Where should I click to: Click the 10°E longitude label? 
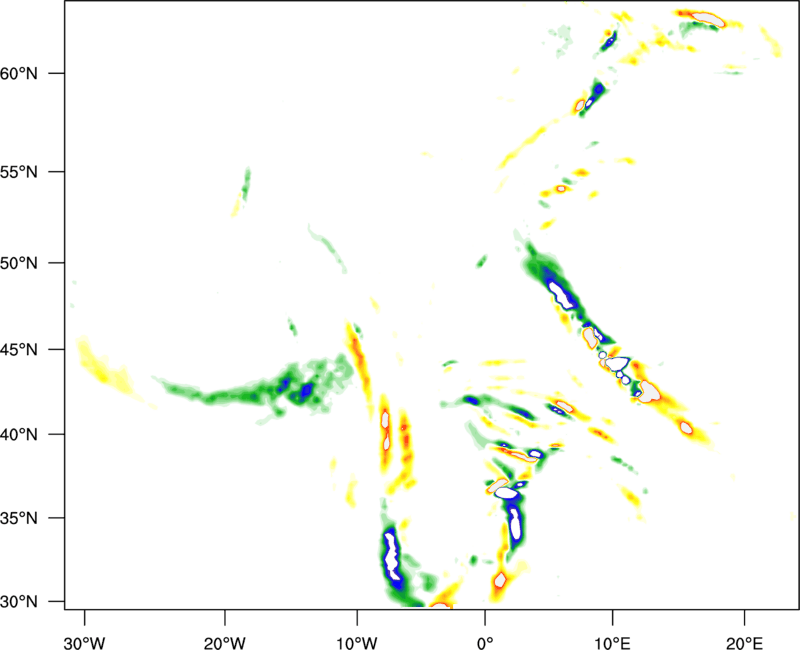[612, 643]
